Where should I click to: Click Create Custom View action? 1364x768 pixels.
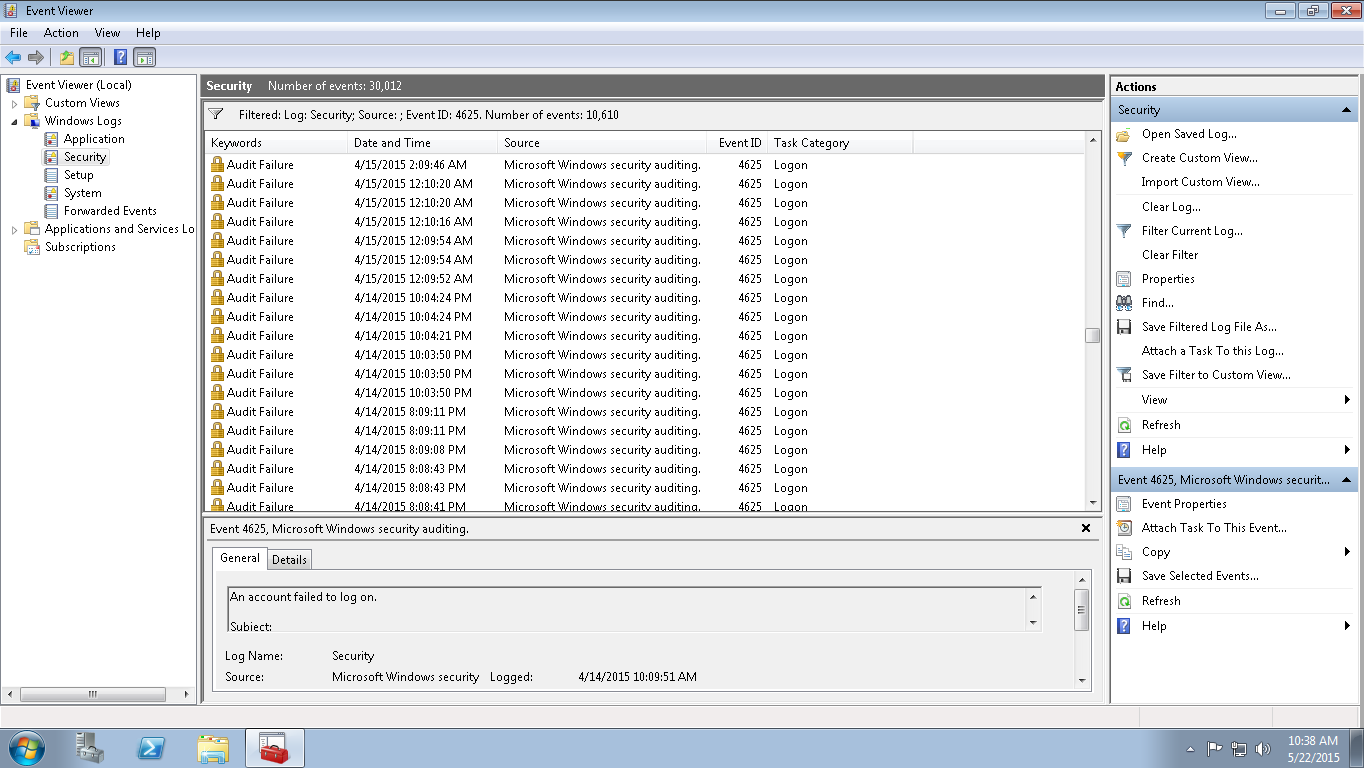point(1200,158)
